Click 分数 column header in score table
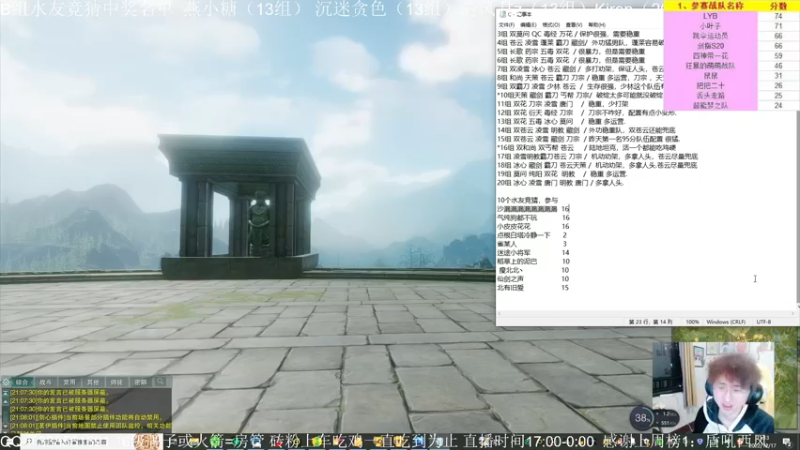 [778, 6]
